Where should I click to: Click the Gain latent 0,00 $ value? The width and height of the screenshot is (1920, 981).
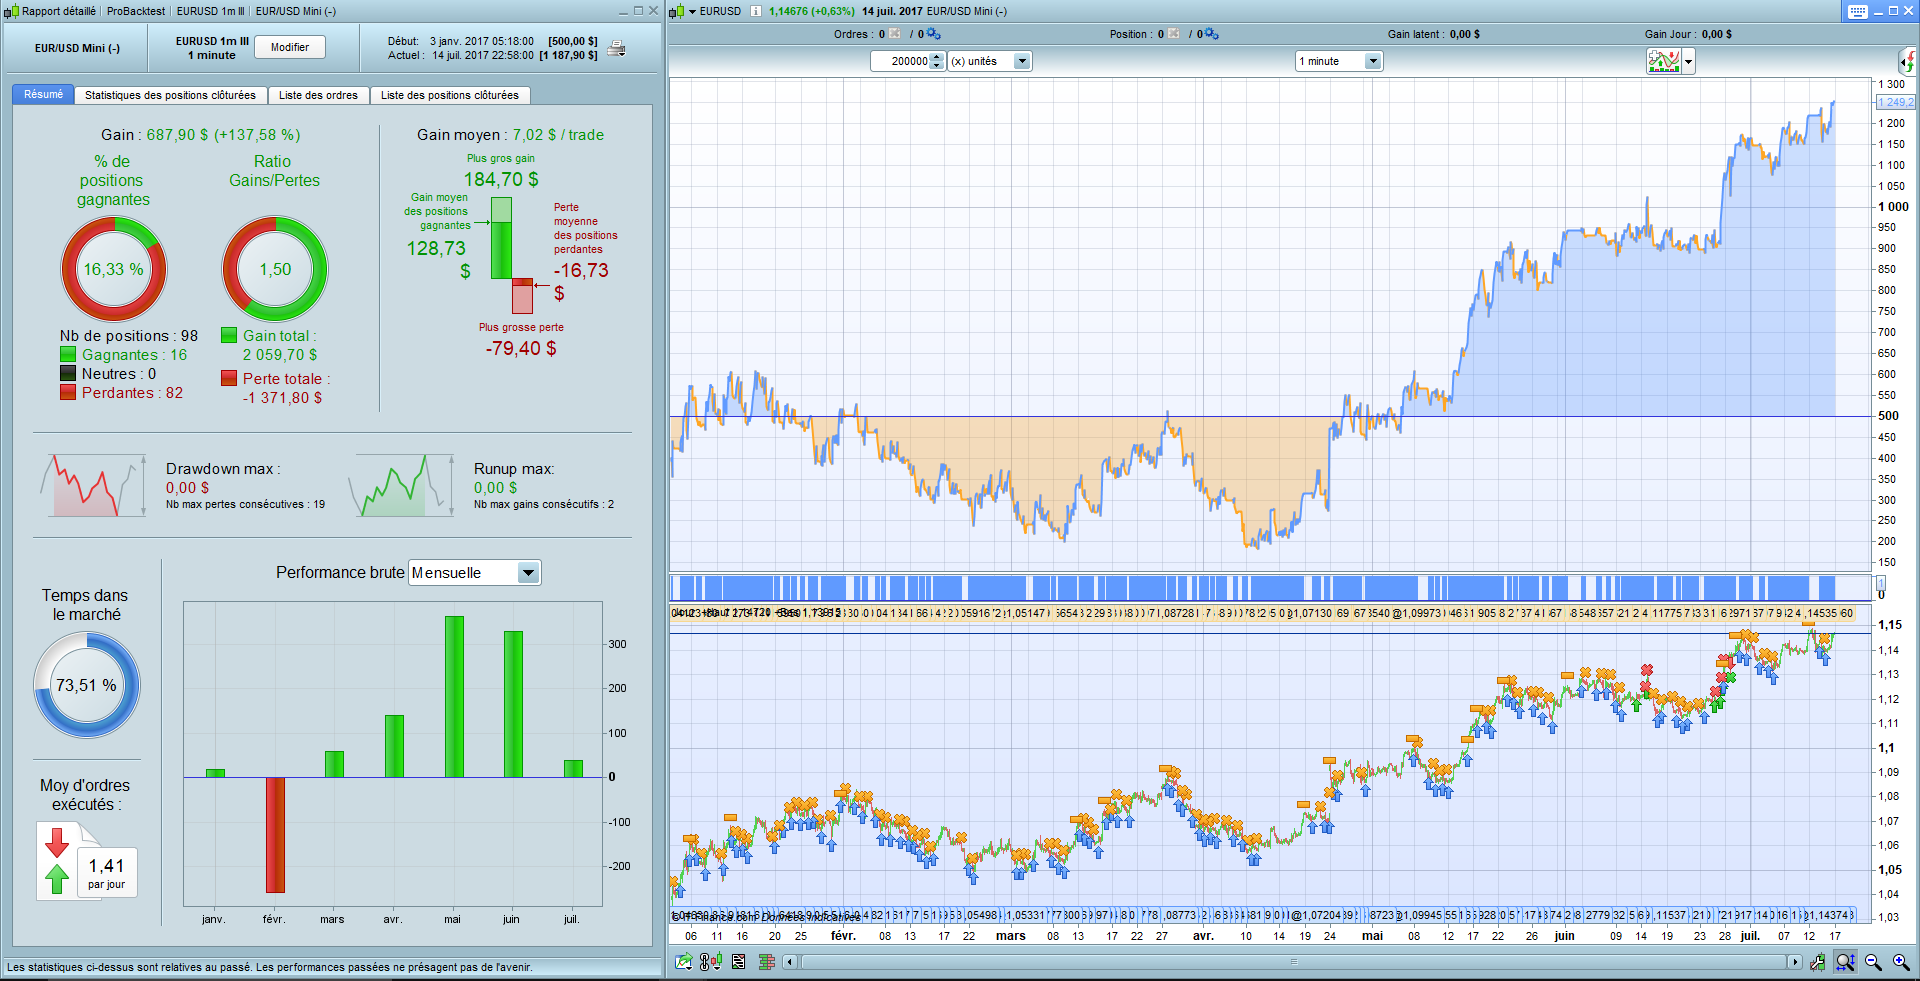click(1464, 34)
